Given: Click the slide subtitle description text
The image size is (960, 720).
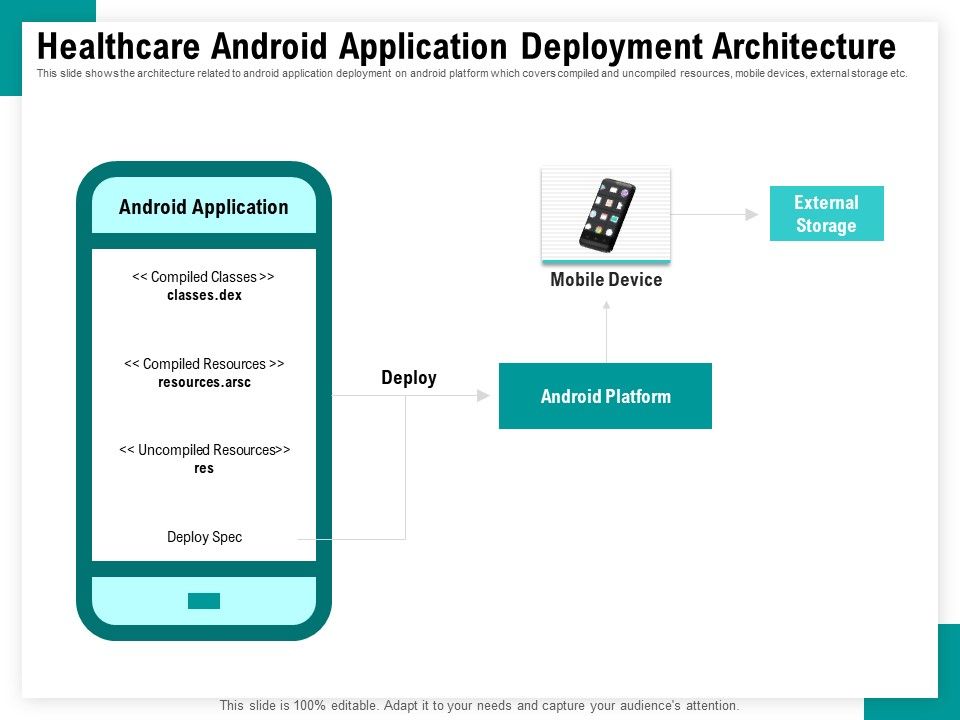Looking at the screenshot, I should [x=472, y=73].
